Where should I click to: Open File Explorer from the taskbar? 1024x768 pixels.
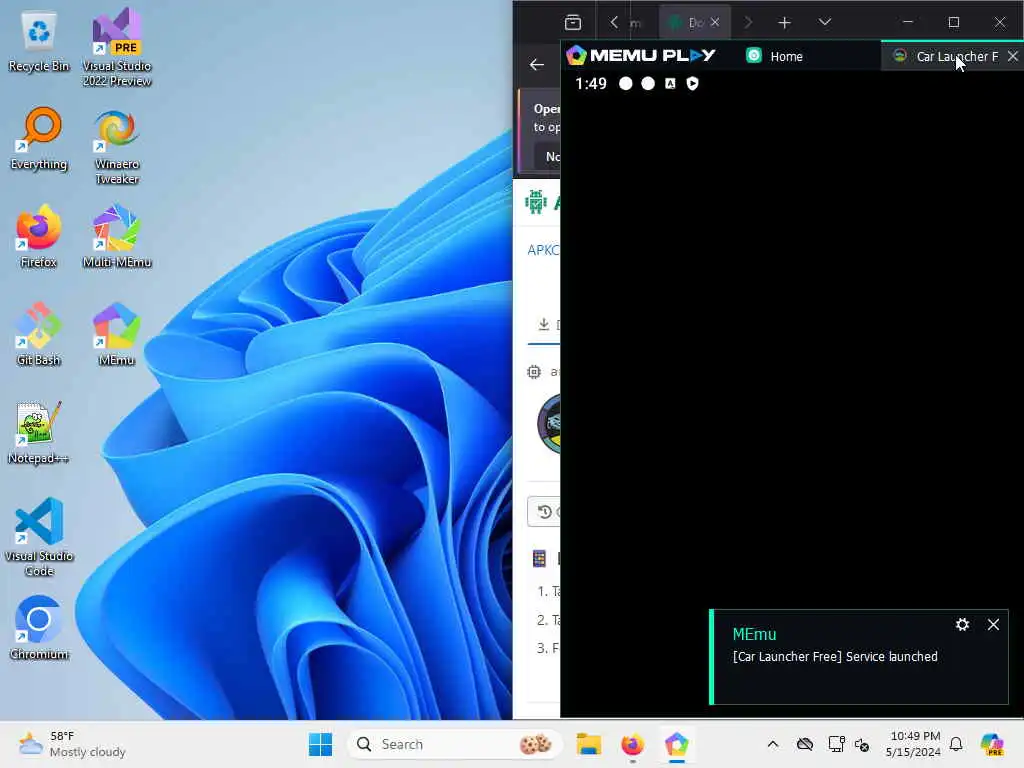(588, 744)
